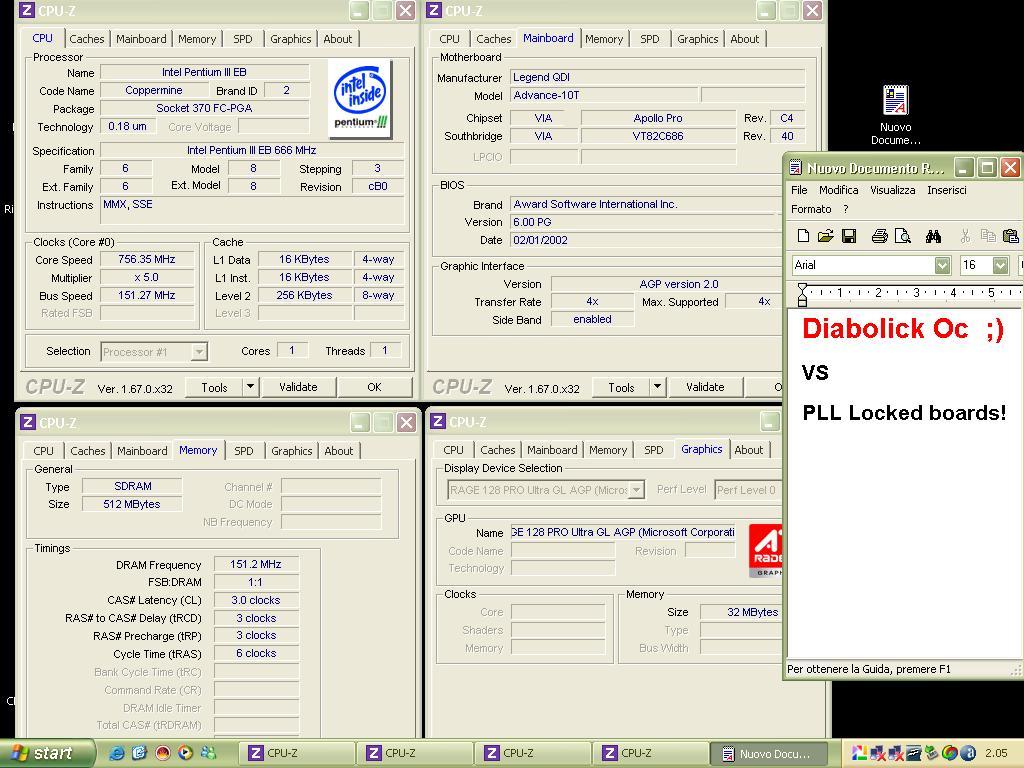Click the Paste clipboard icon in WordPad
Screen dimensions: 1024x768
click(x=1011, y=236)
